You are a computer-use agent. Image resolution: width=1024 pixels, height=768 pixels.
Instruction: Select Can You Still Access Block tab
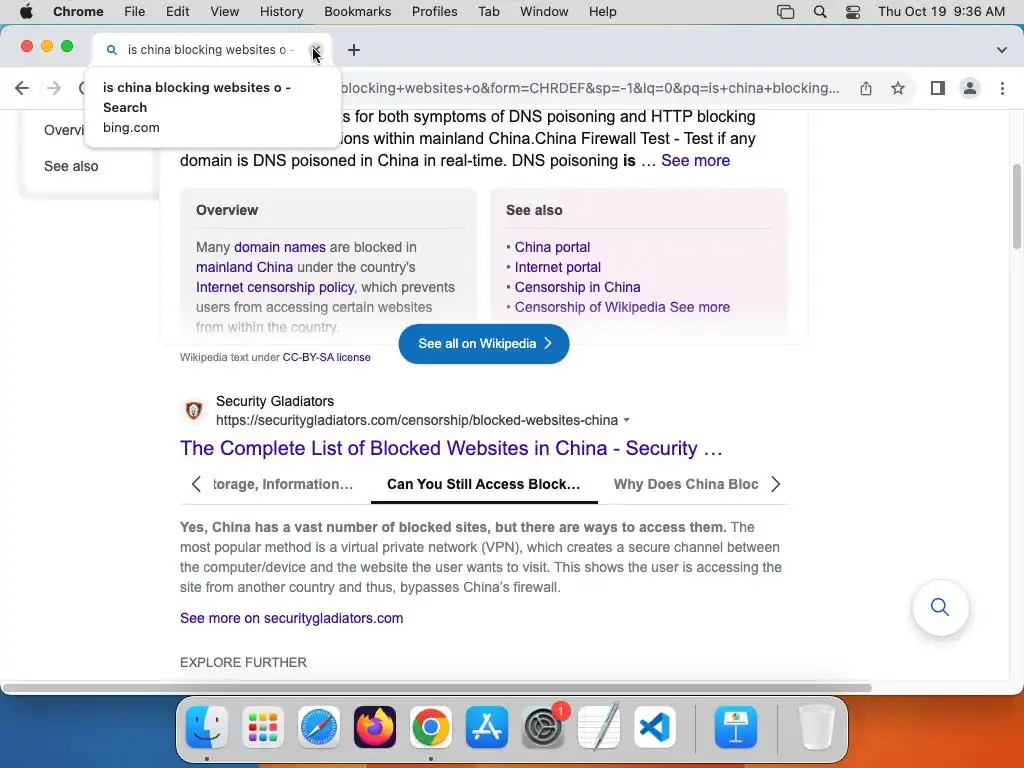point(484,485)
